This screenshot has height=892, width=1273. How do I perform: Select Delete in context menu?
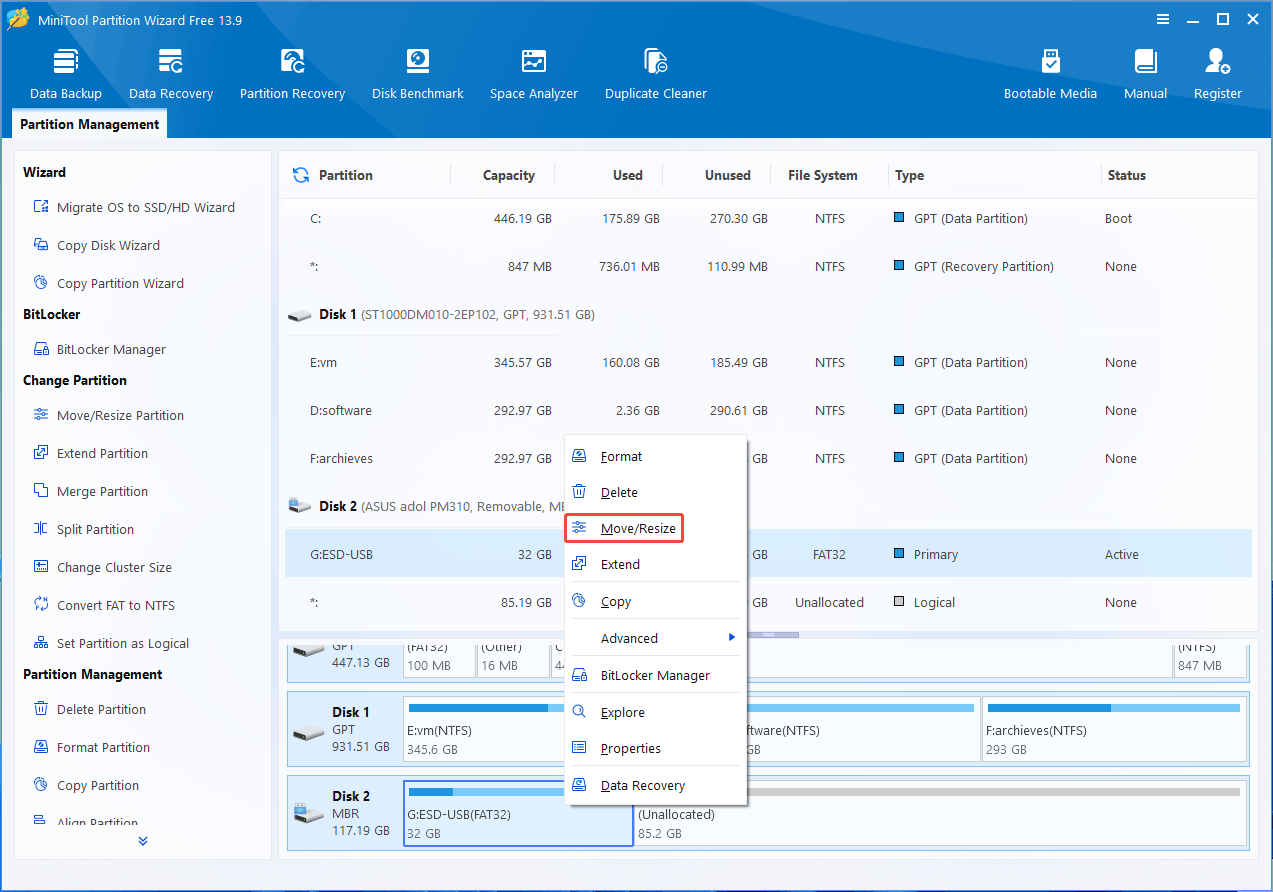pyautogui.click(x=656, y=493)
